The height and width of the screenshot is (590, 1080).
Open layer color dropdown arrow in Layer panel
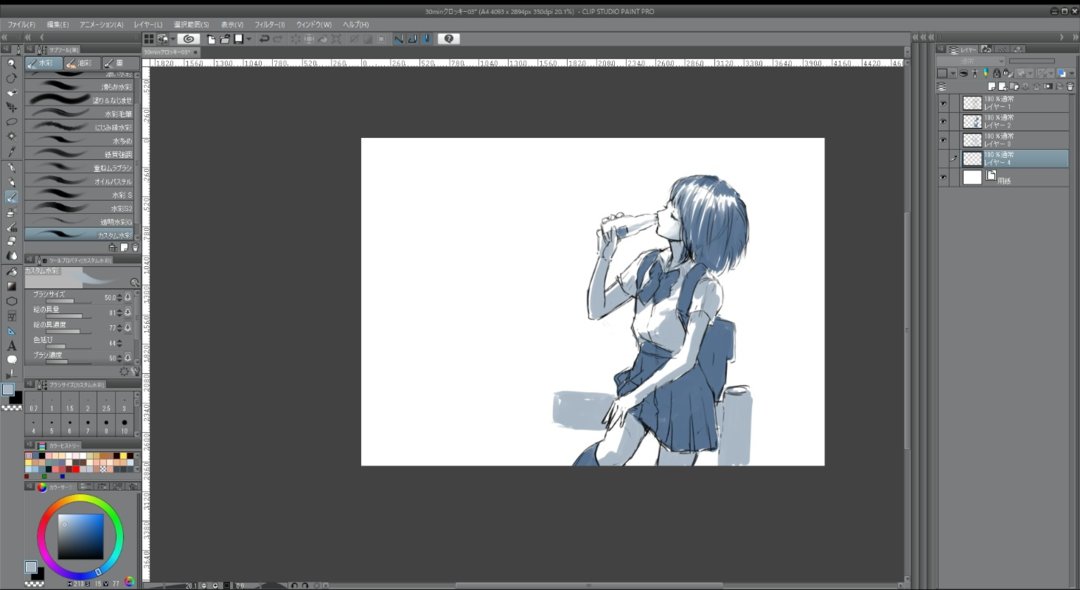pyautogui.click(x=1072, y=73)
